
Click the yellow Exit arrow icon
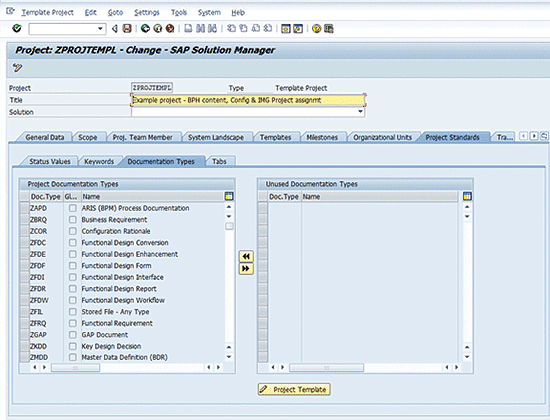click(157, 28)
